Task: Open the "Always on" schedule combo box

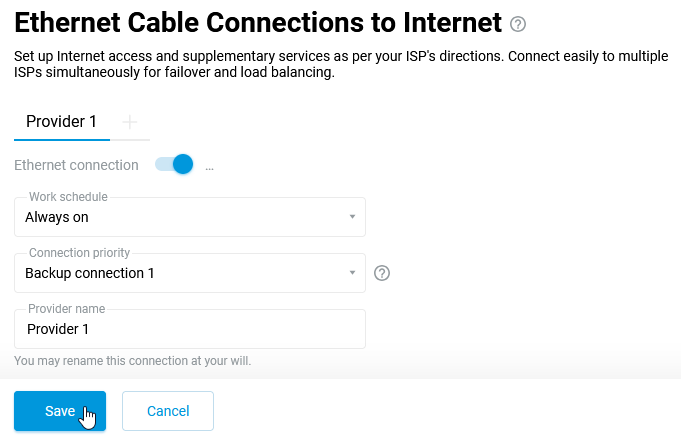Action: (x=180, y=217)
